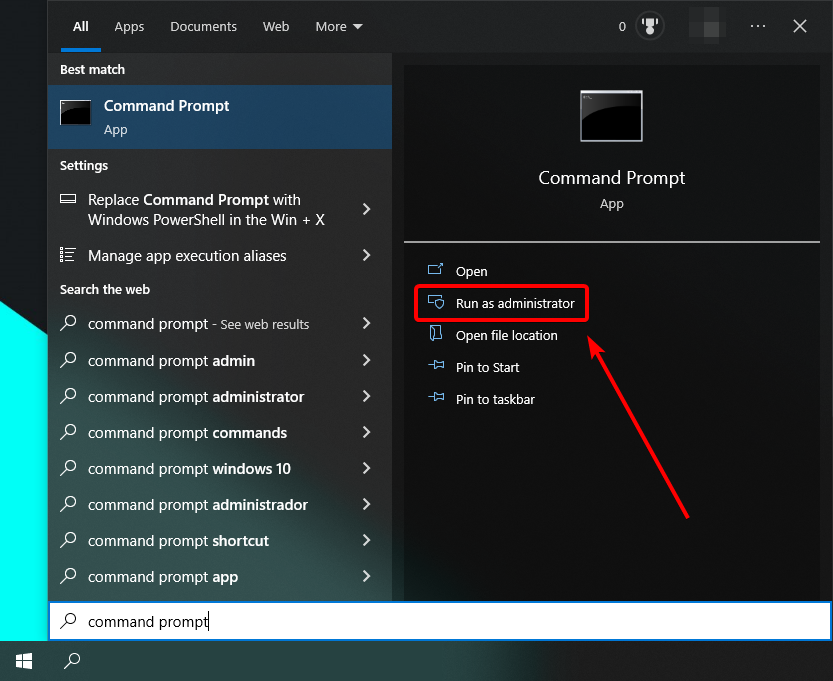The width and height of the screenshot is (833, 681).
Task: Expand 'command prompt administrador' chevron
Action: tap(366, 504)
